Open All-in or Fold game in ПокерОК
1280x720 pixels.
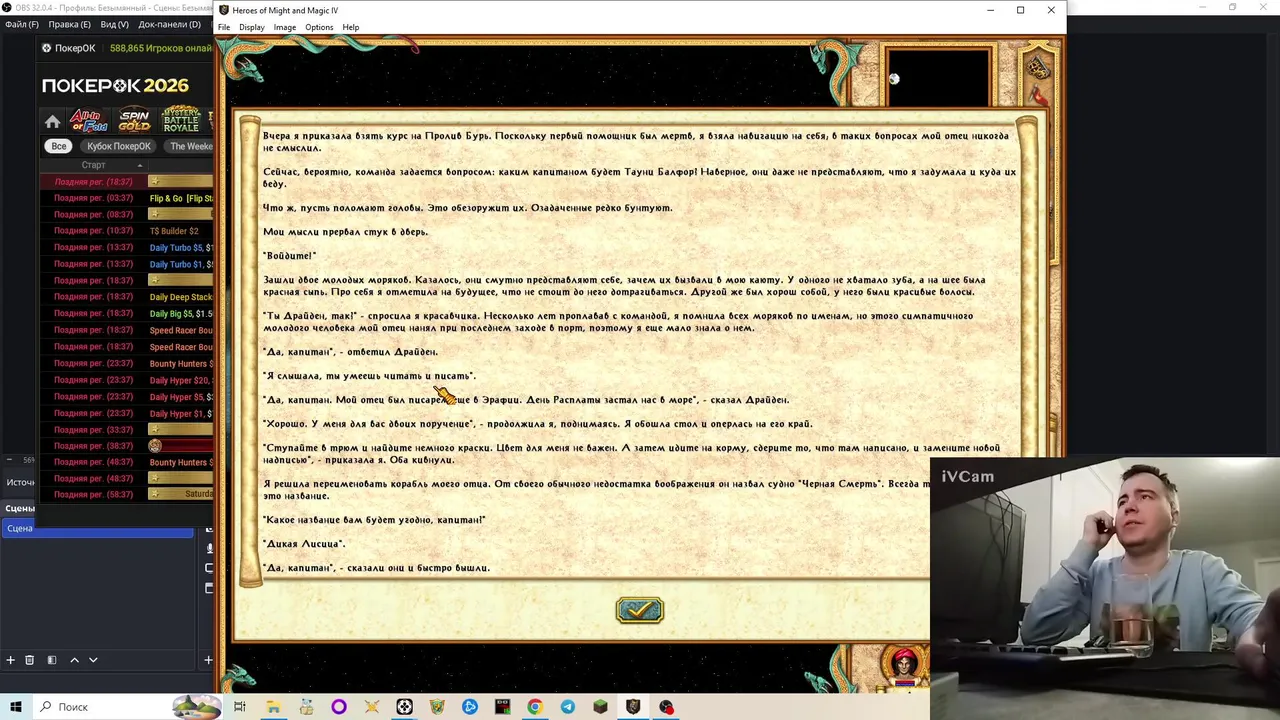(88, 121)
